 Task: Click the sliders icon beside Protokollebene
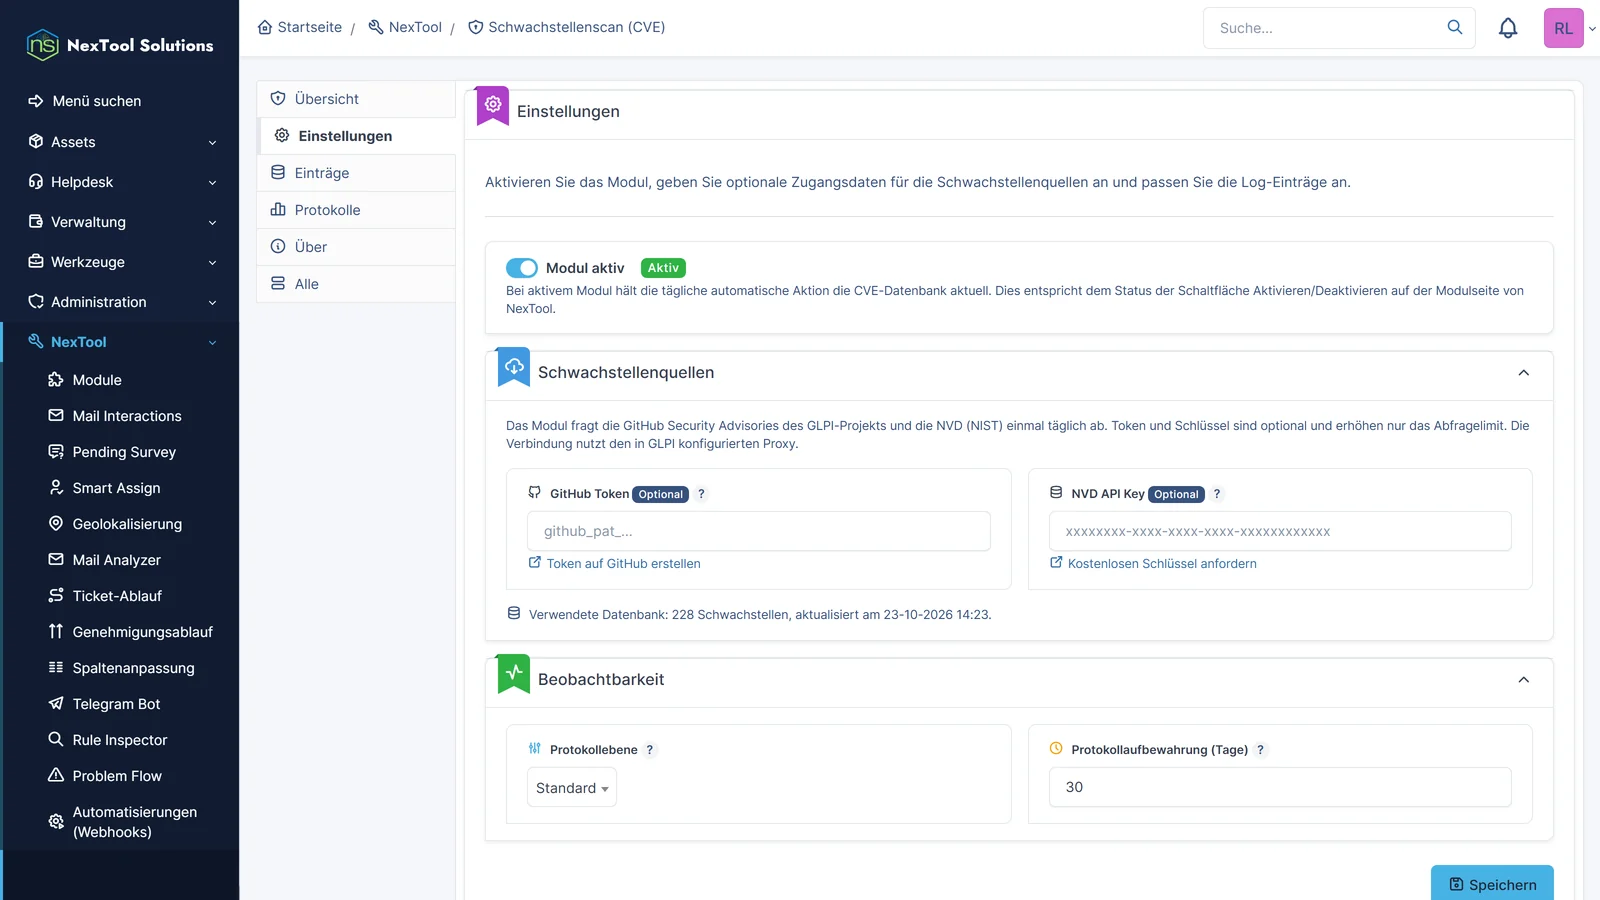click(x=535, y=749)
